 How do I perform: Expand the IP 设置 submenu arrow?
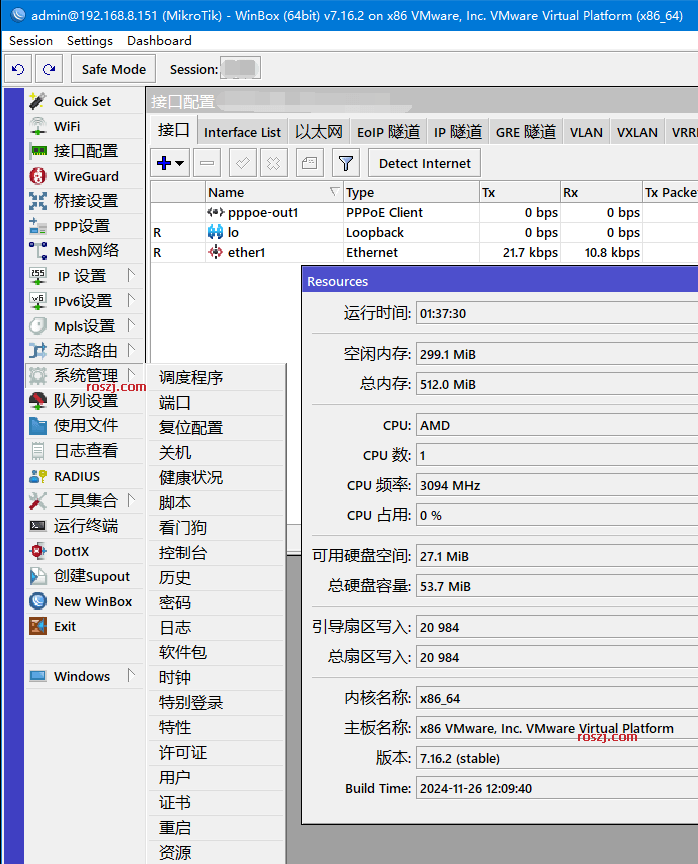pos(131,275)
